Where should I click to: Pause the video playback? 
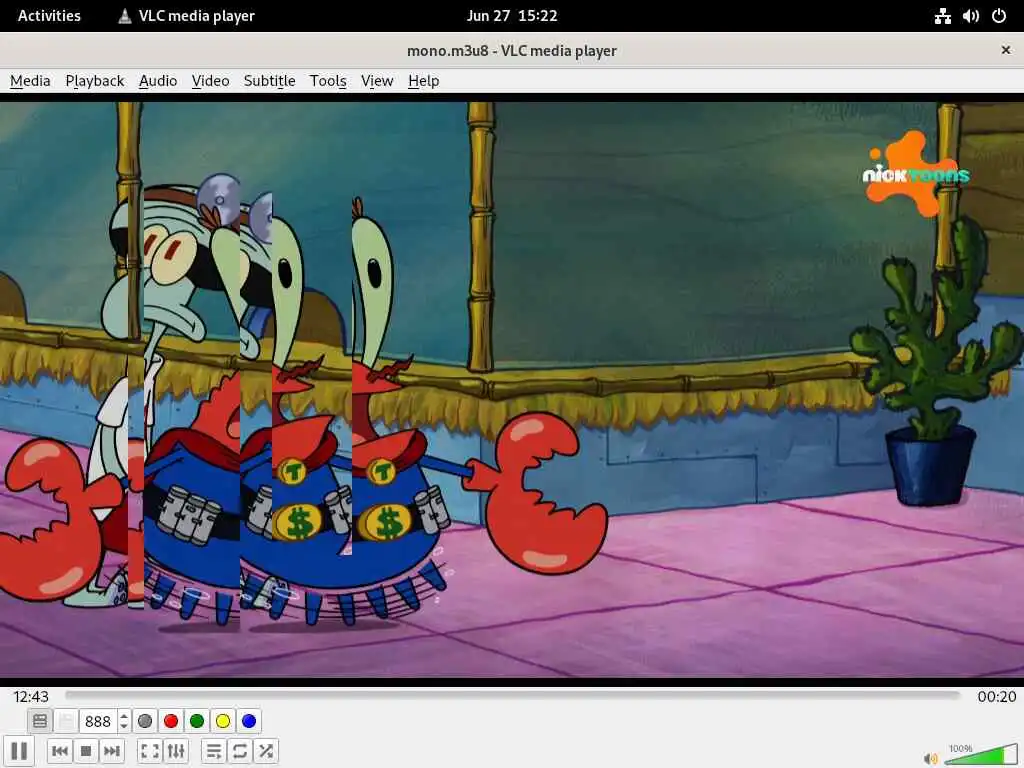pyautogui.click(x=19, y=751)
